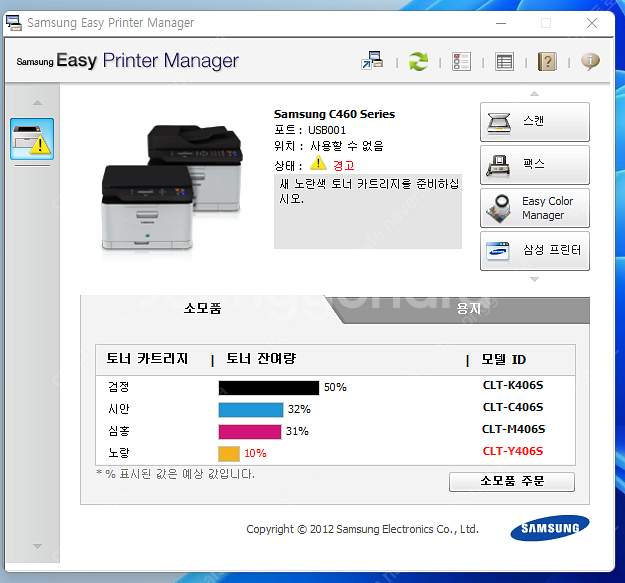
Task: Click the magenta toner level bar
Action: point(250,432)
